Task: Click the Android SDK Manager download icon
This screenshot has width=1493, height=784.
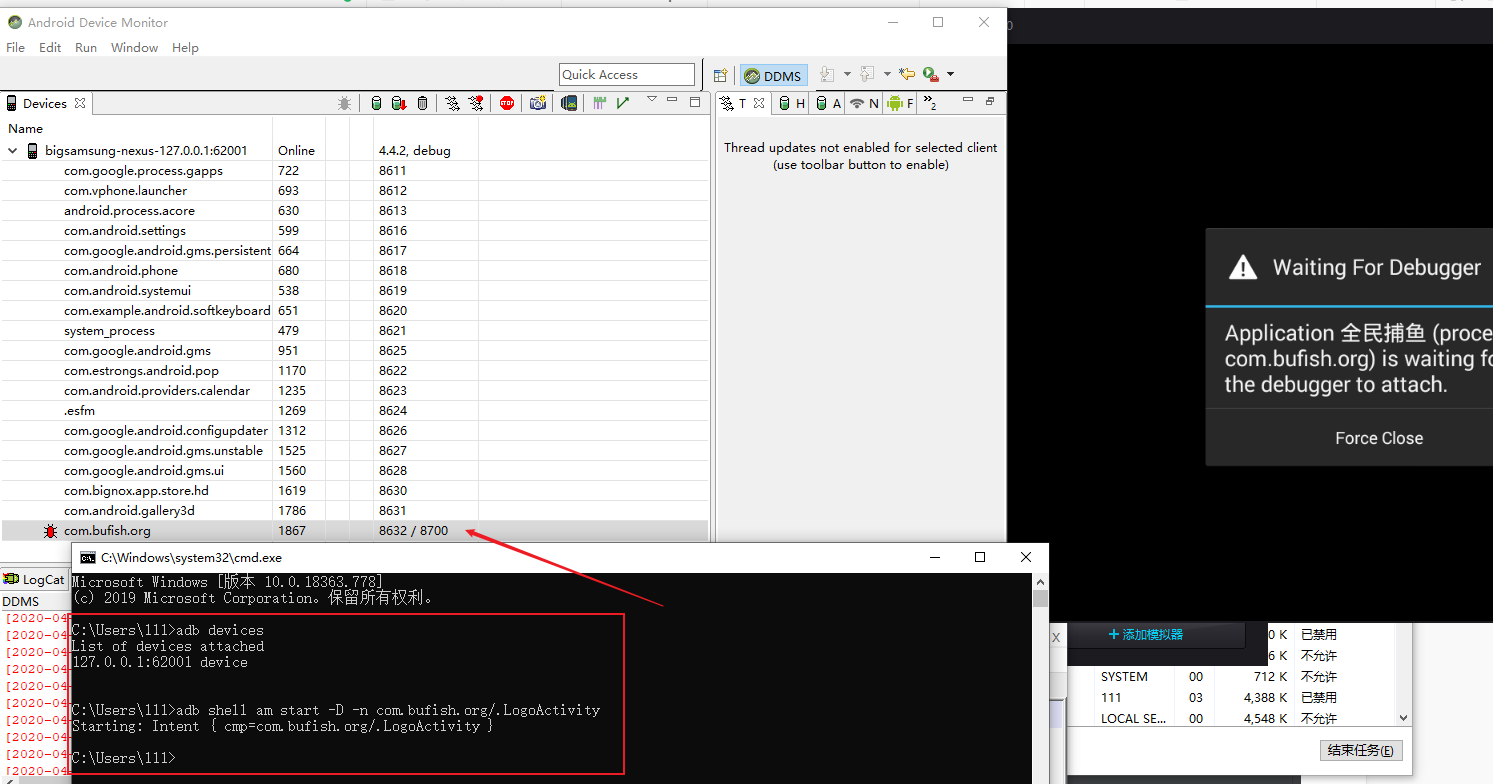Action: [827, 74]
